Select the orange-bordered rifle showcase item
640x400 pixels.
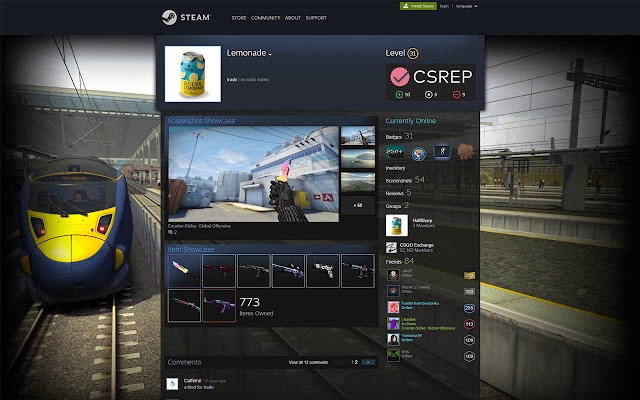coord(219,306)
